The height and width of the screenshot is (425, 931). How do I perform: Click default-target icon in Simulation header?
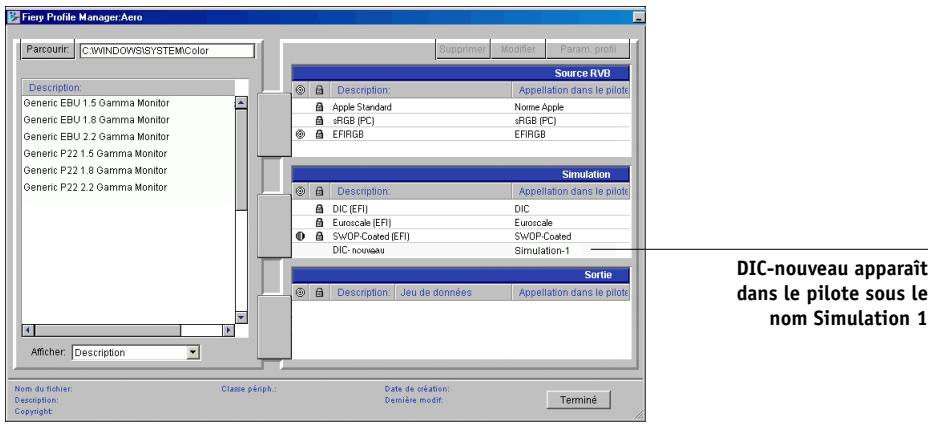[x=300, y=191]
